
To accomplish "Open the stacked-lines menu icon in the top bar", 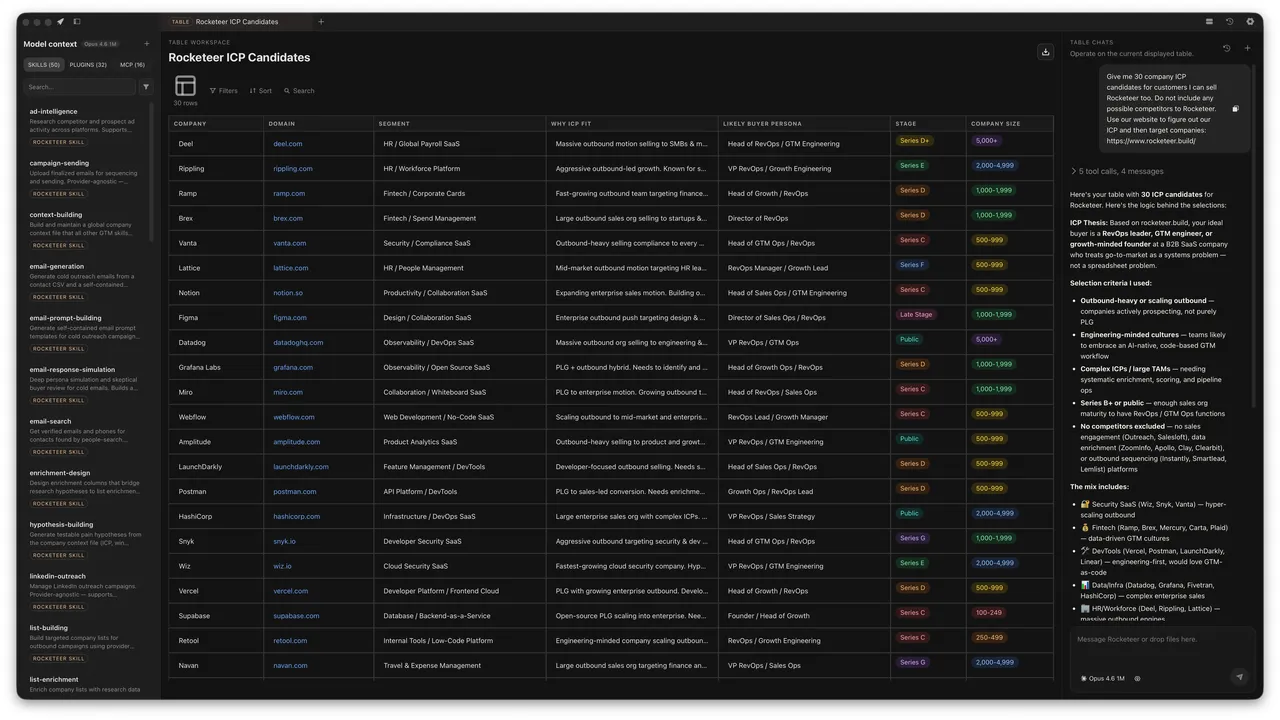I will click(1209, 21).
